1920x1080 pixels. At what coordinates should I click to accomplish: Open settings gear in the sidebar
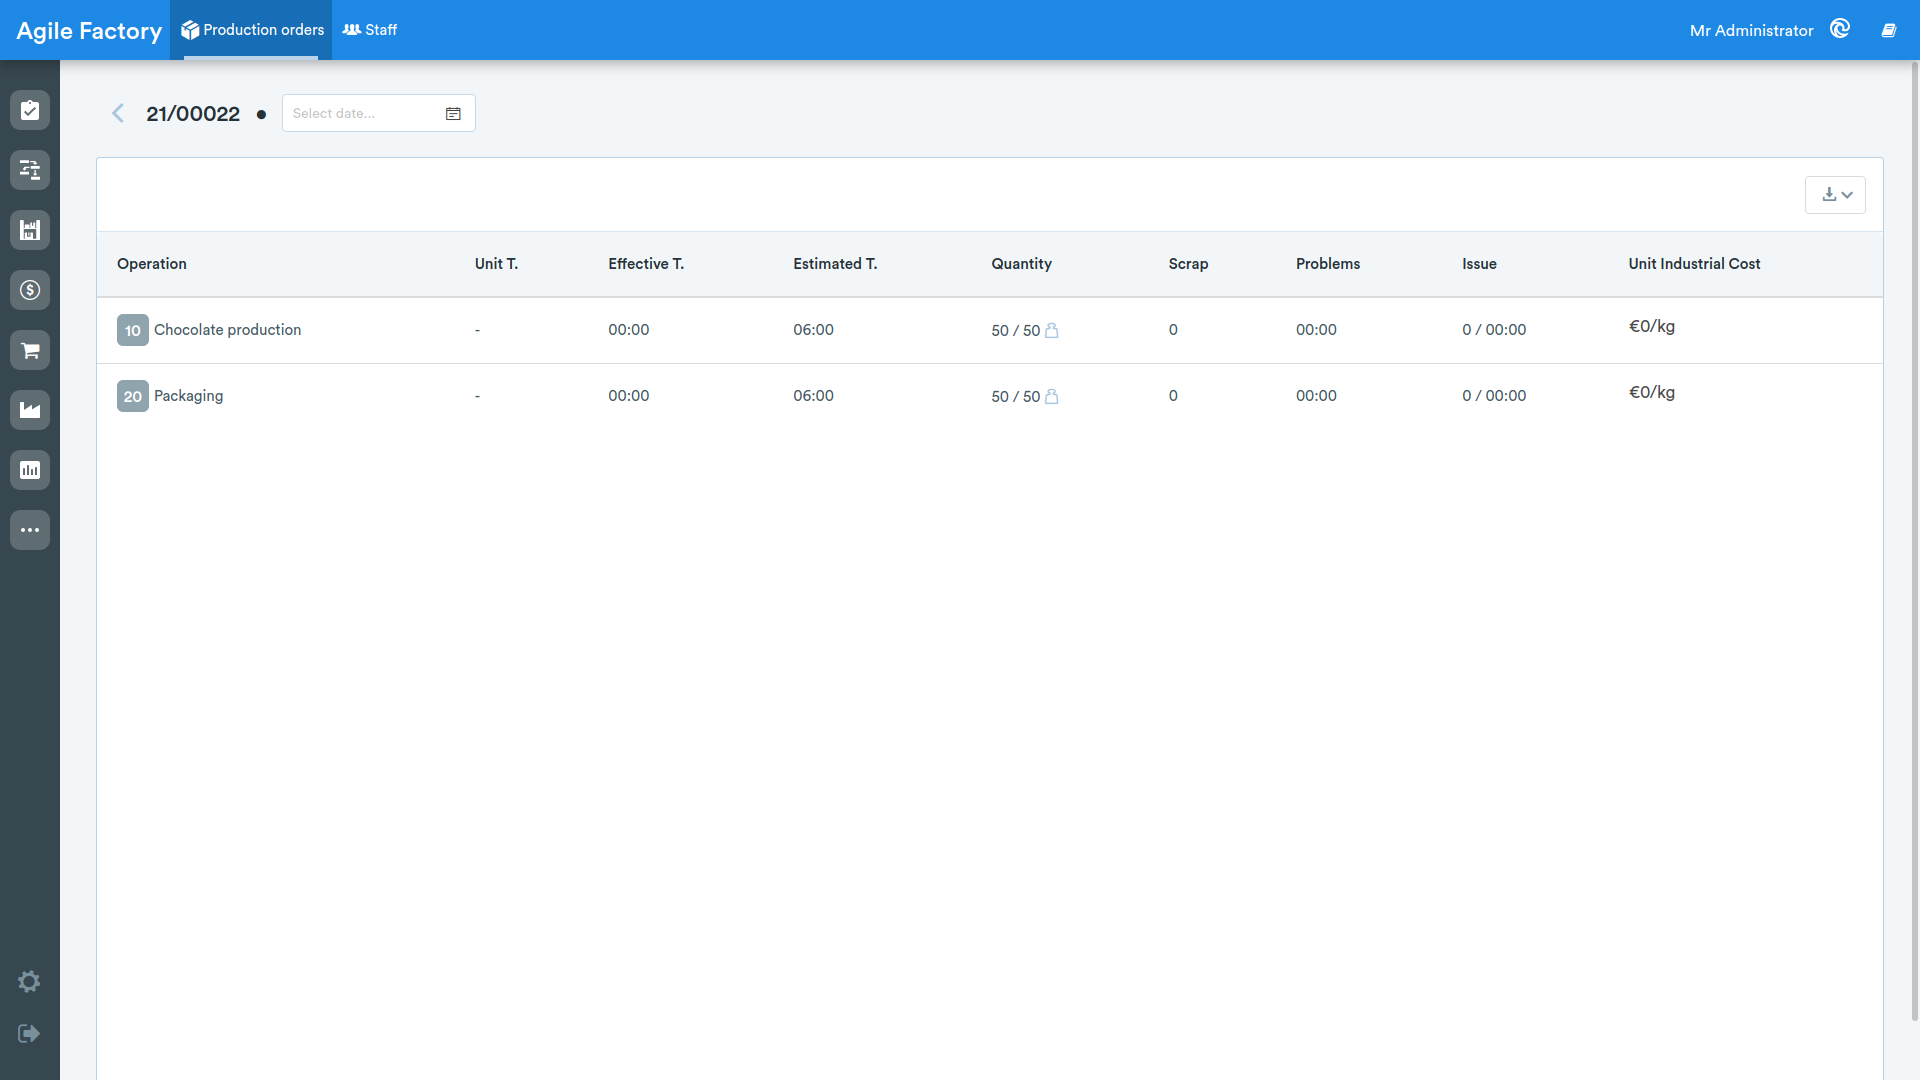coord(29,982)
